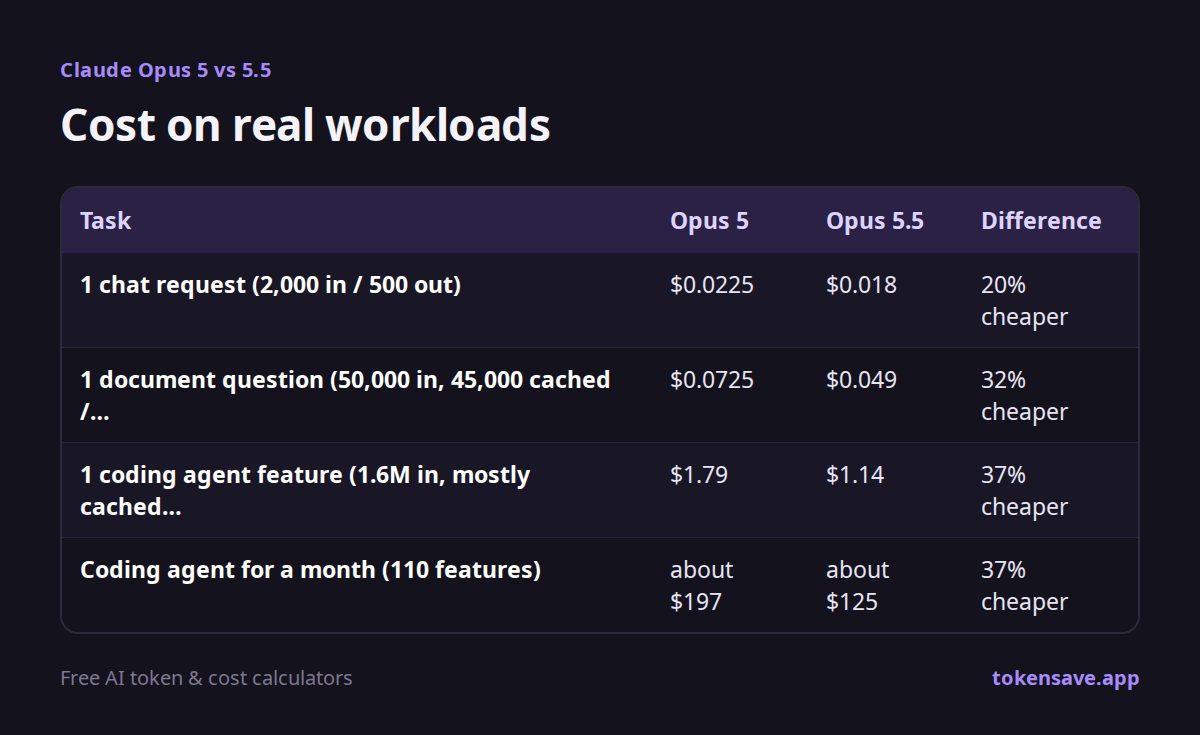Click "37% cheaper" in the about $197 row

1024,586
